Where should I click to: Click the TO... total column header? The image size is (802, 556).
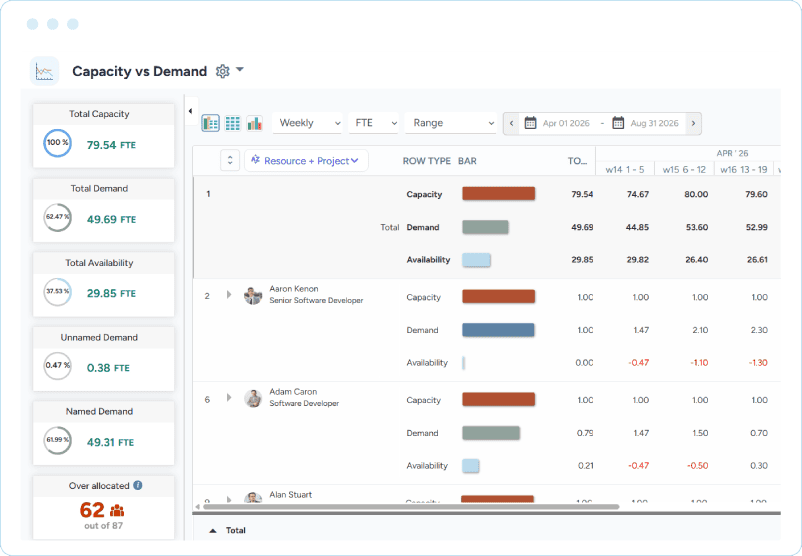(577, 161)
